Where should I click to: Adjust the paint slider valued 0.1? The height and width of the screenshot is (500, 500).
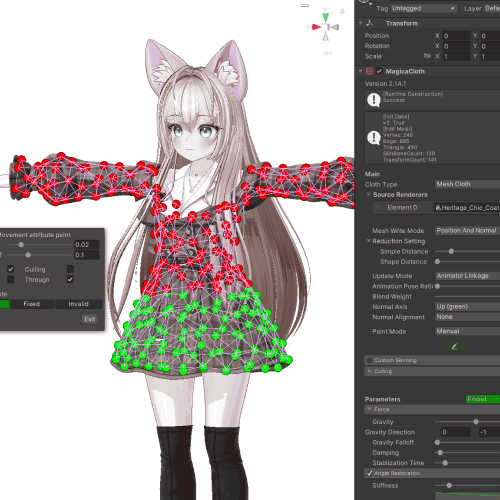click(39, 255)
